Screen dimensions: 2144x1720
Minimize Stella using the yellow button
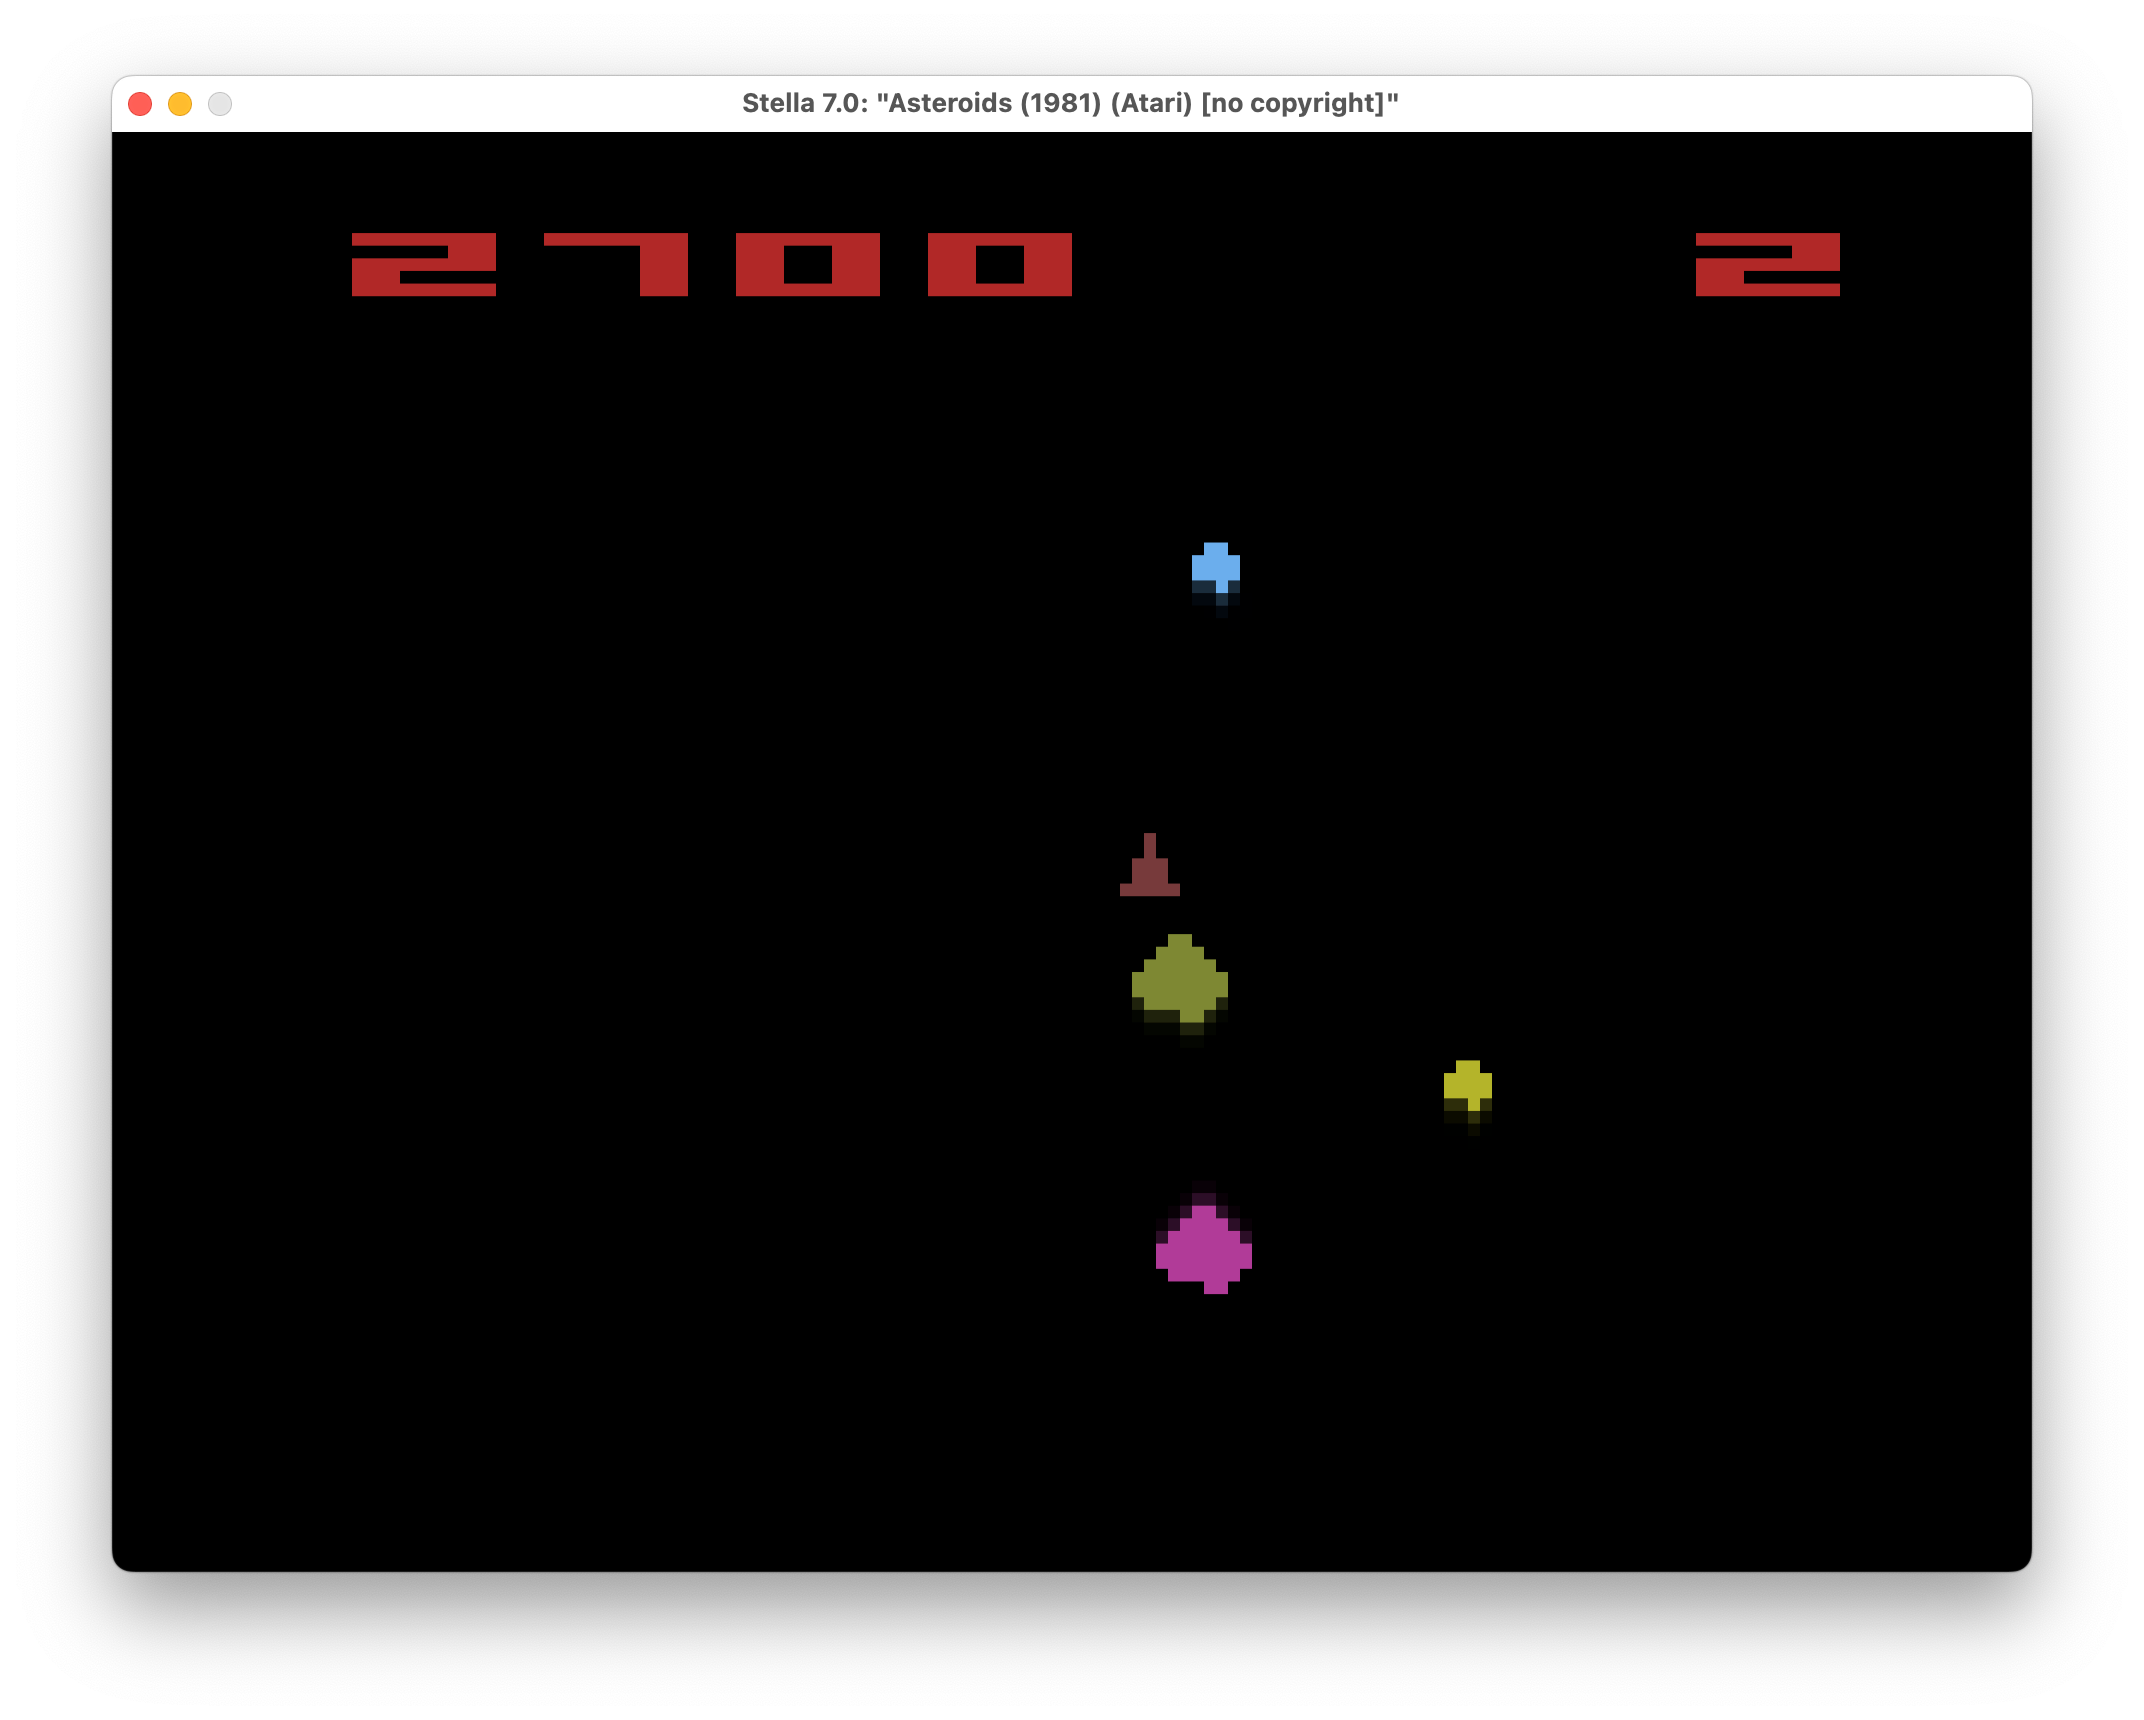click(x=180, y=104)
